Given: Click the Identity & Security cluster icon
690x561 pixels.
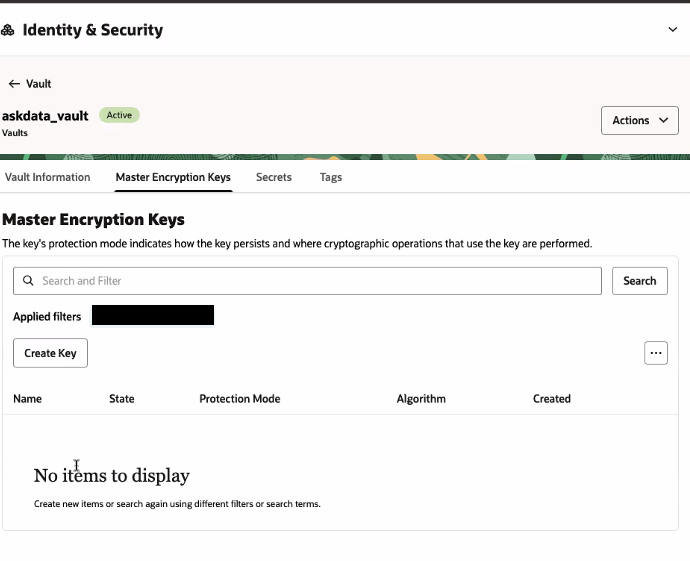Looking at the screenshot, I should point(7,30).
